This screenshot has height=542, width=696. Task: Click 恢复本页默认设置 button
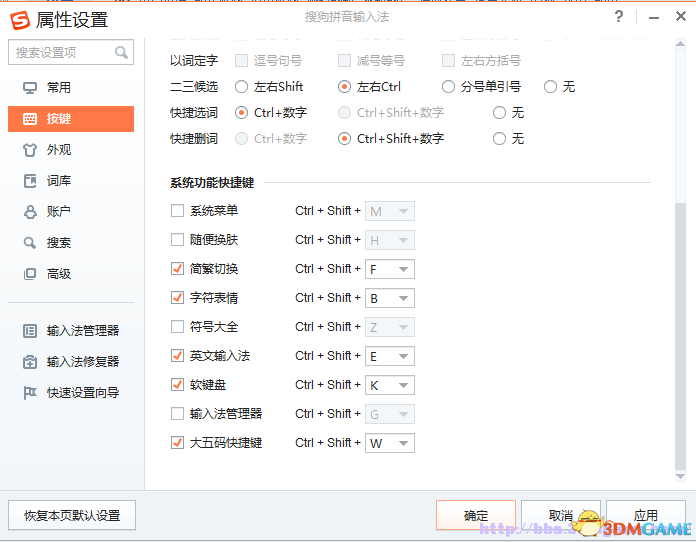pyautogui.click(x=72, y=515)
